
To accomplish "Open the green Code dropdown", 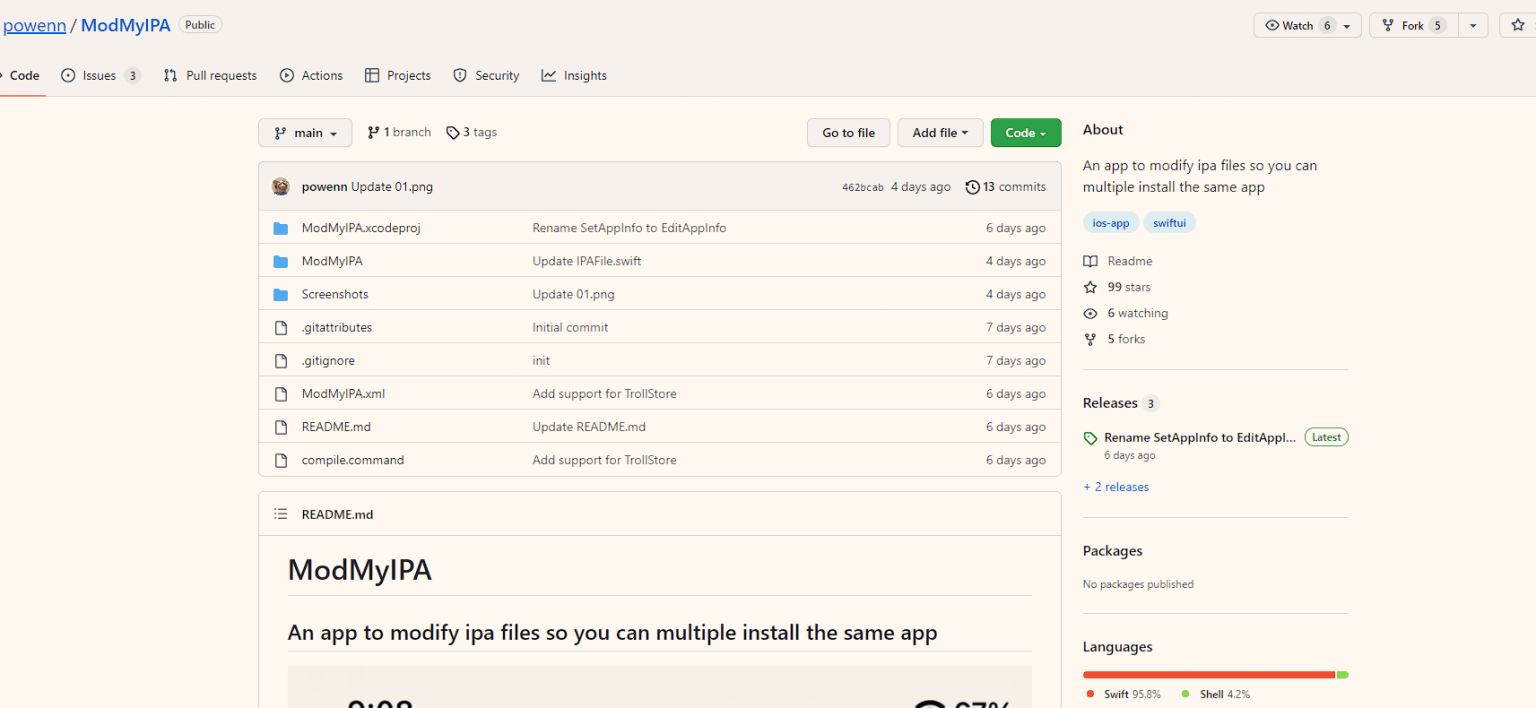I will [x=1025, y=133].
